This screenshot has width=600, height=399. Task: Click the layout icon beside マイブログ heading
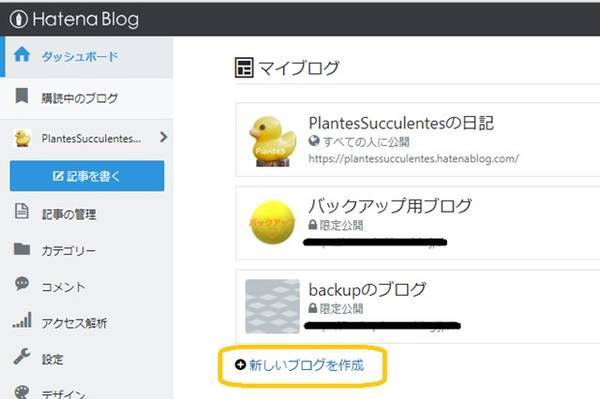coord(244,67)
